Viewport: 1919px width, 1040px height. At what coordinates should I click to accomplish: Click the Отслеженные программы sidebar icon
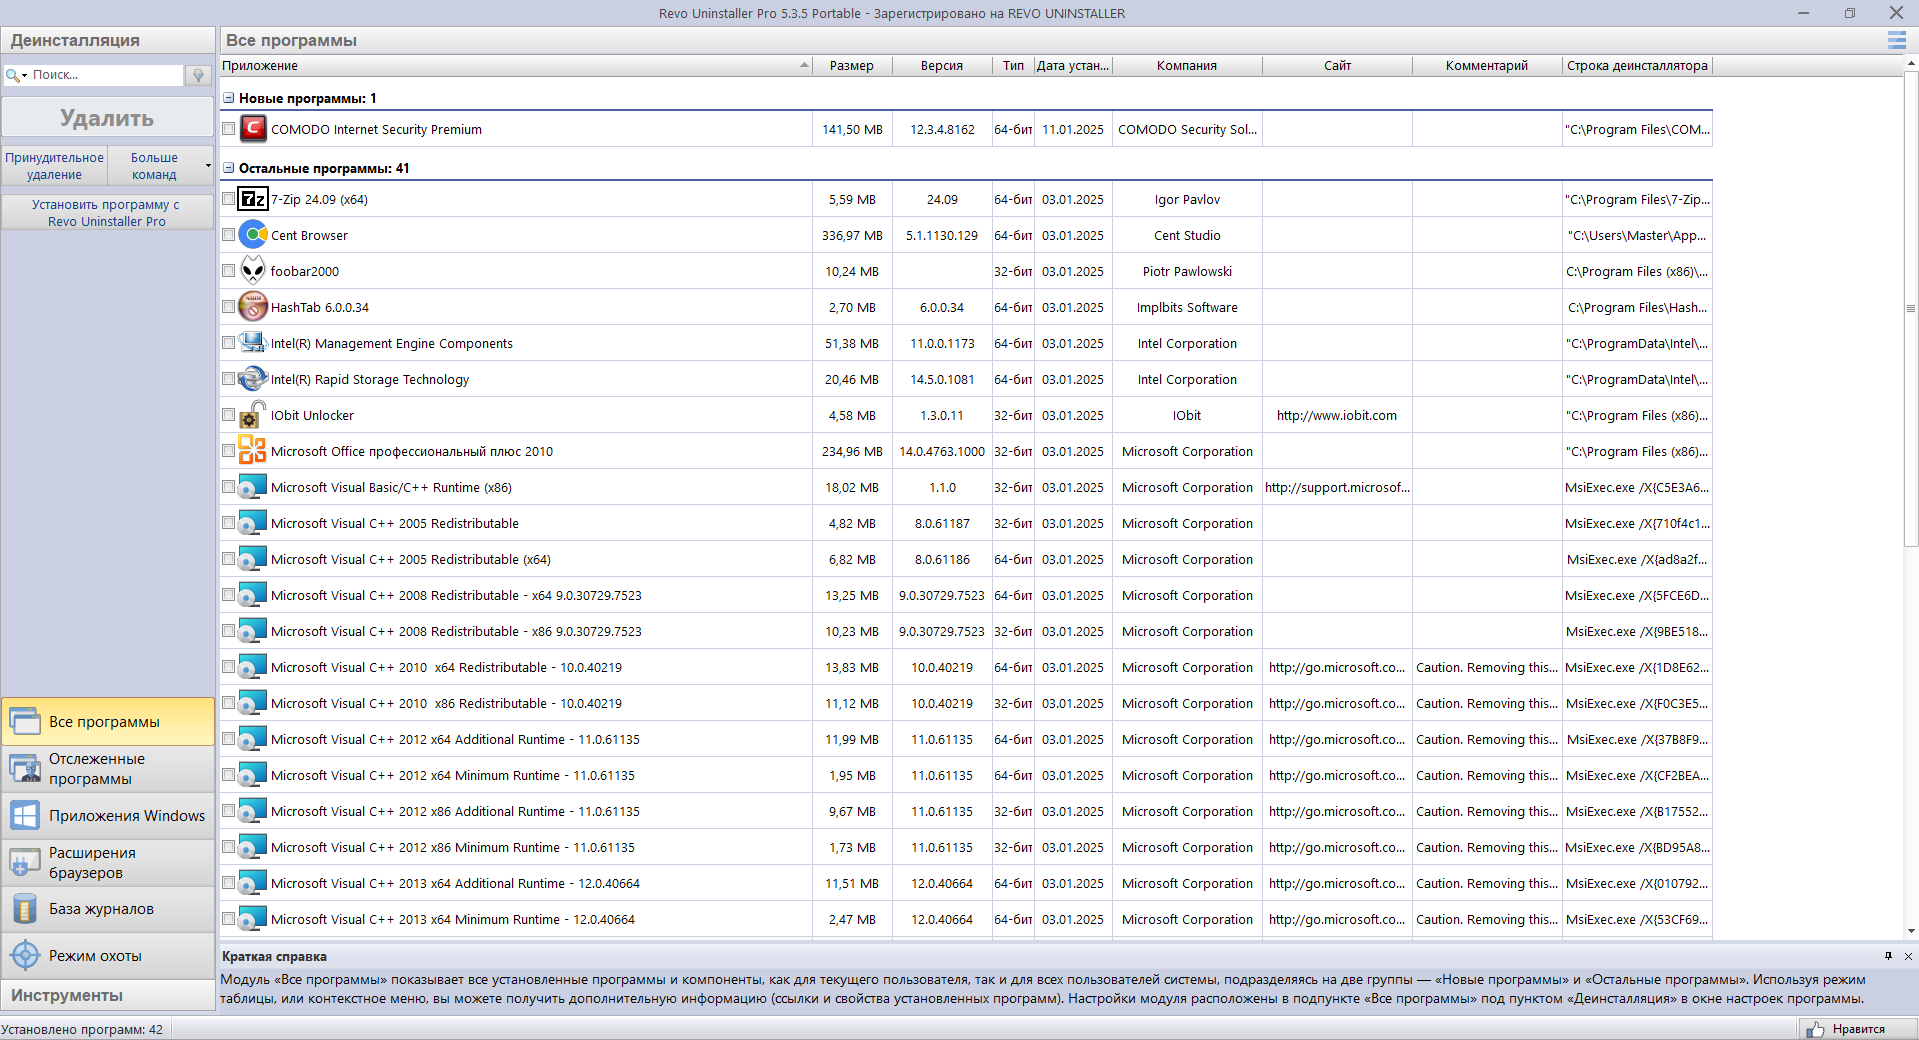(x=25, y=768)
